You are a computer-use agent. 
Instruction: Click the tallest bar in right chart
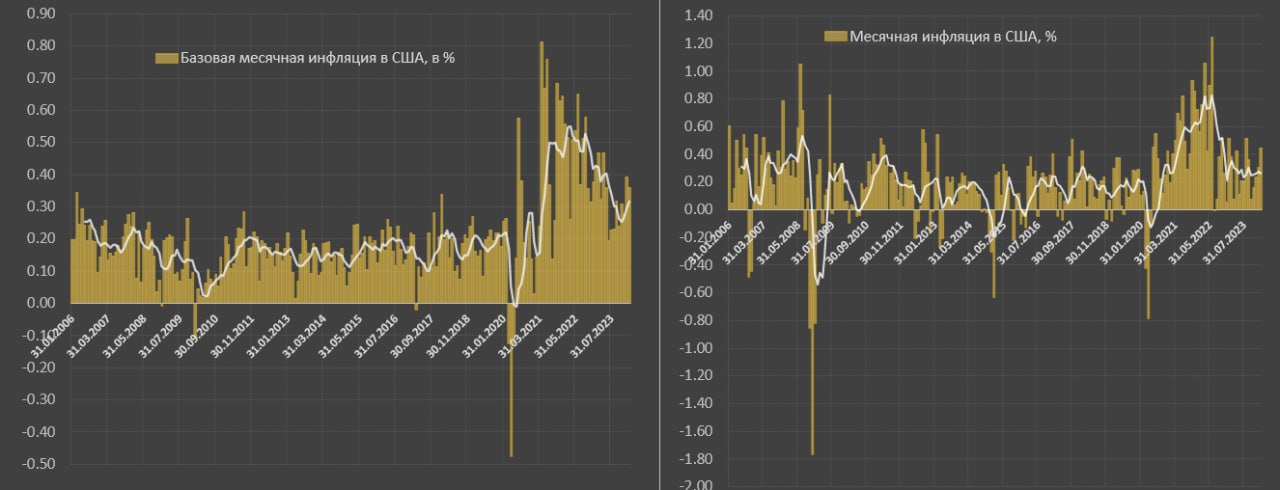(x=1212, y=100)
